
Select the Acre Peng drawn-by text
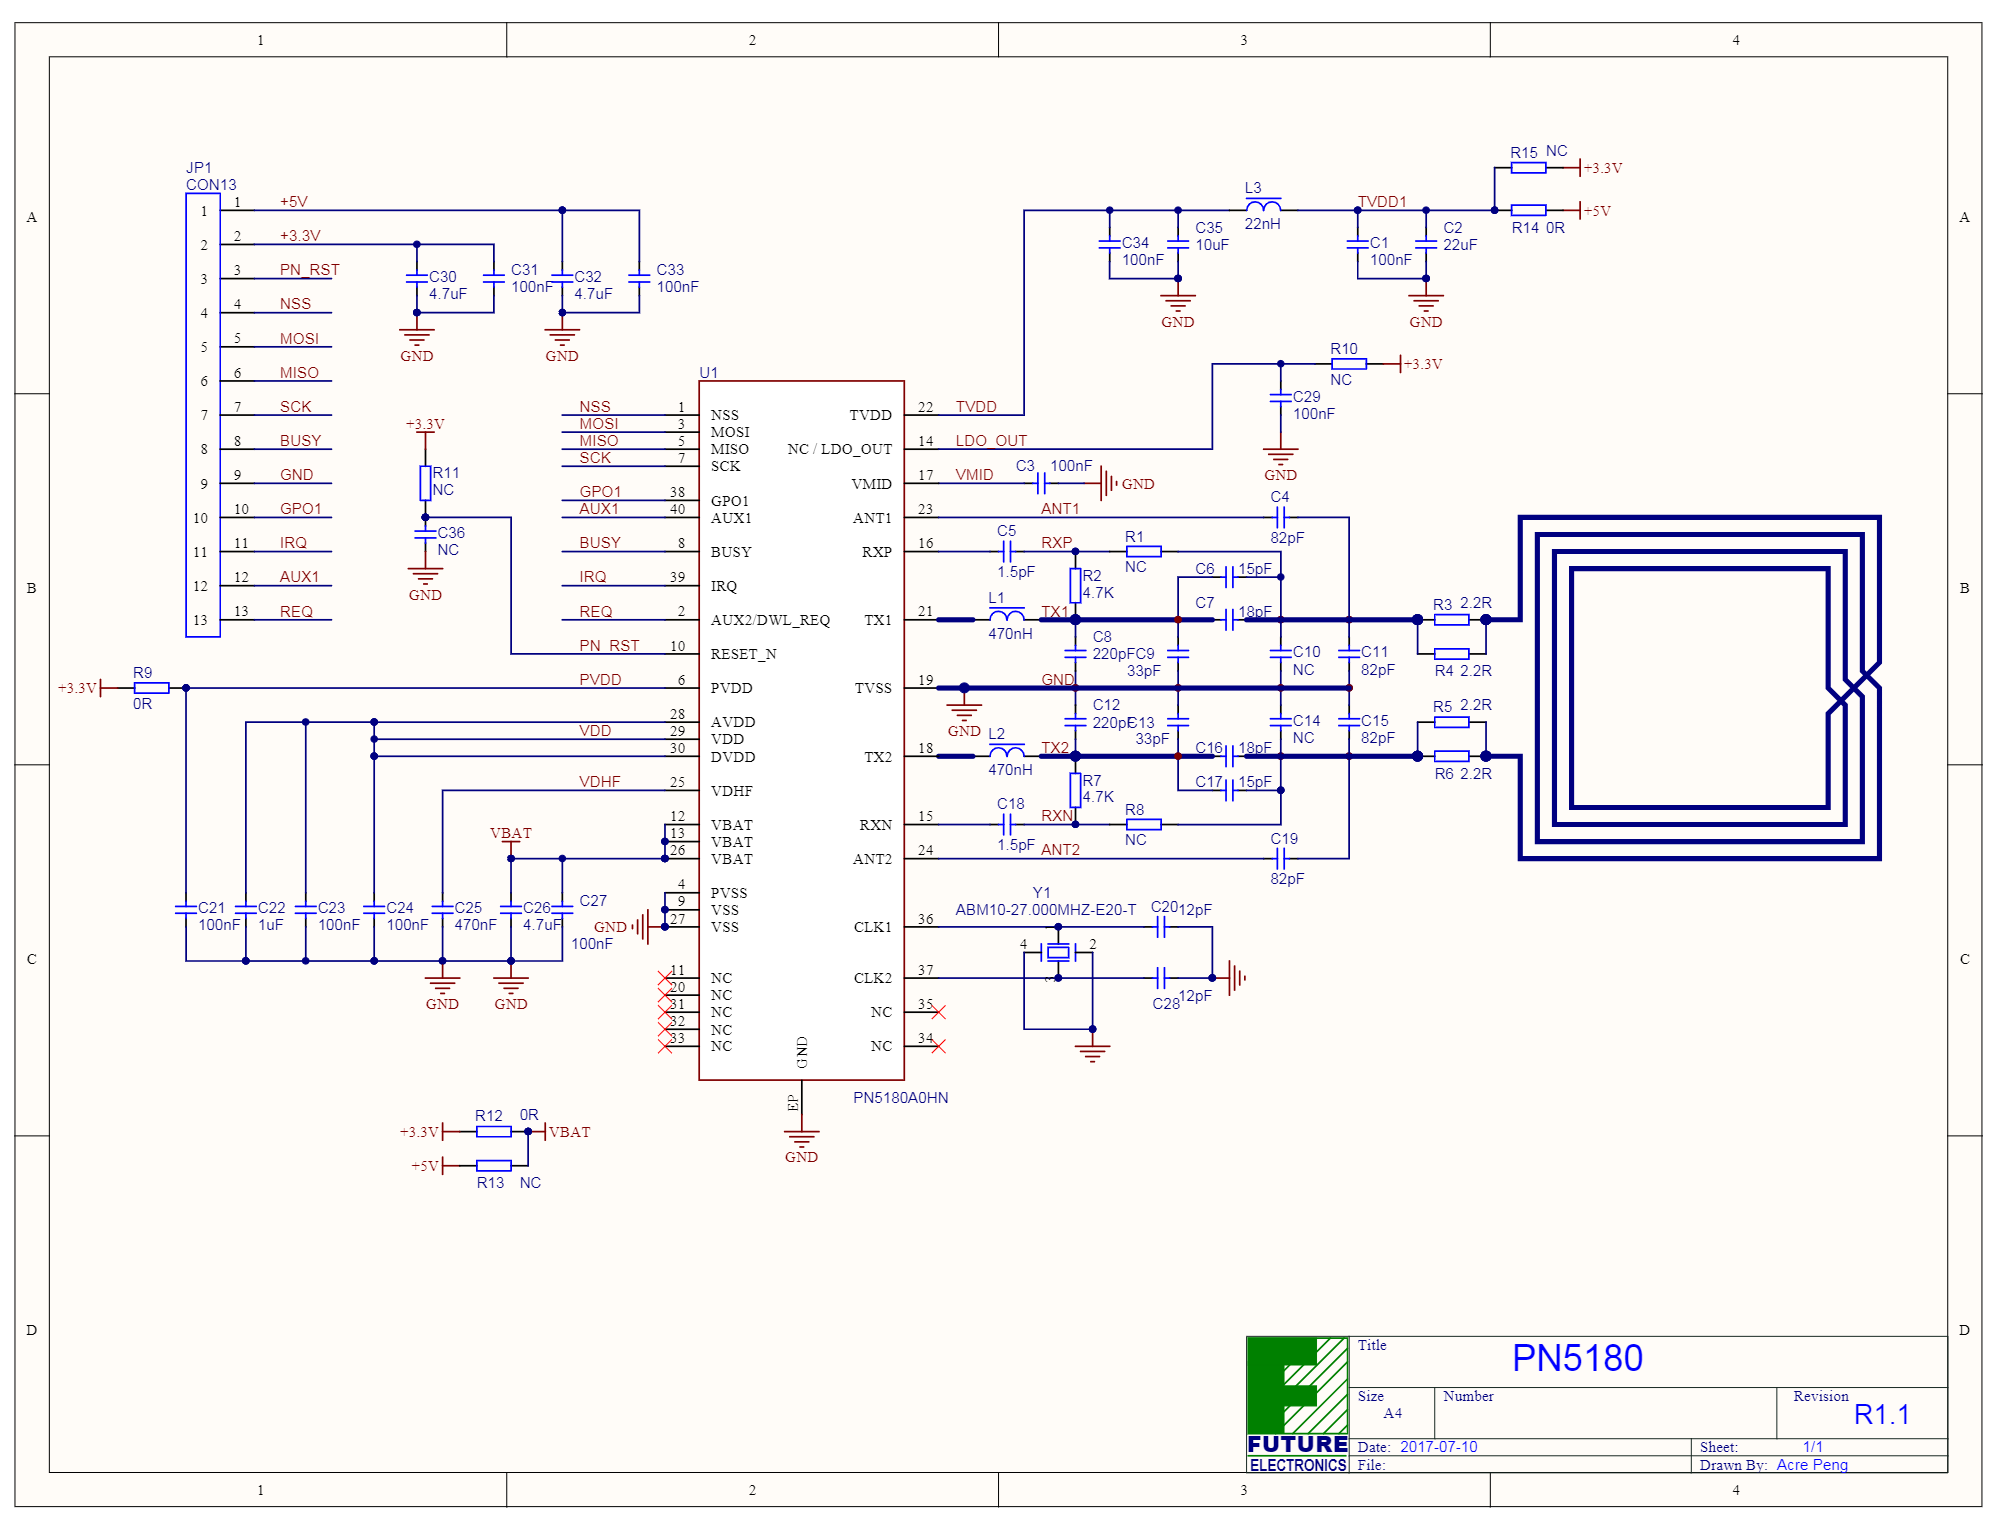pos(1812,1465)
